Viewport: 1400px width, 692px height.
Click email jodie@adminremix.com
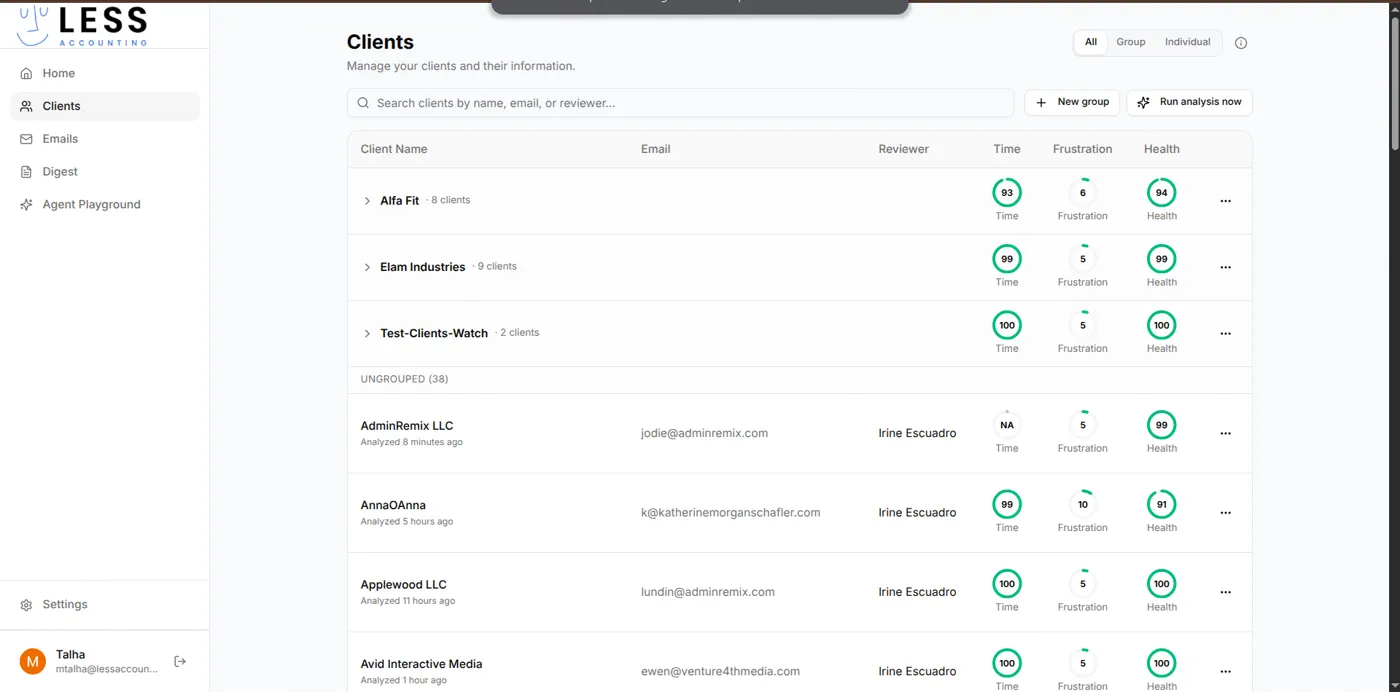pyautogui.click(x=704, y=433)
